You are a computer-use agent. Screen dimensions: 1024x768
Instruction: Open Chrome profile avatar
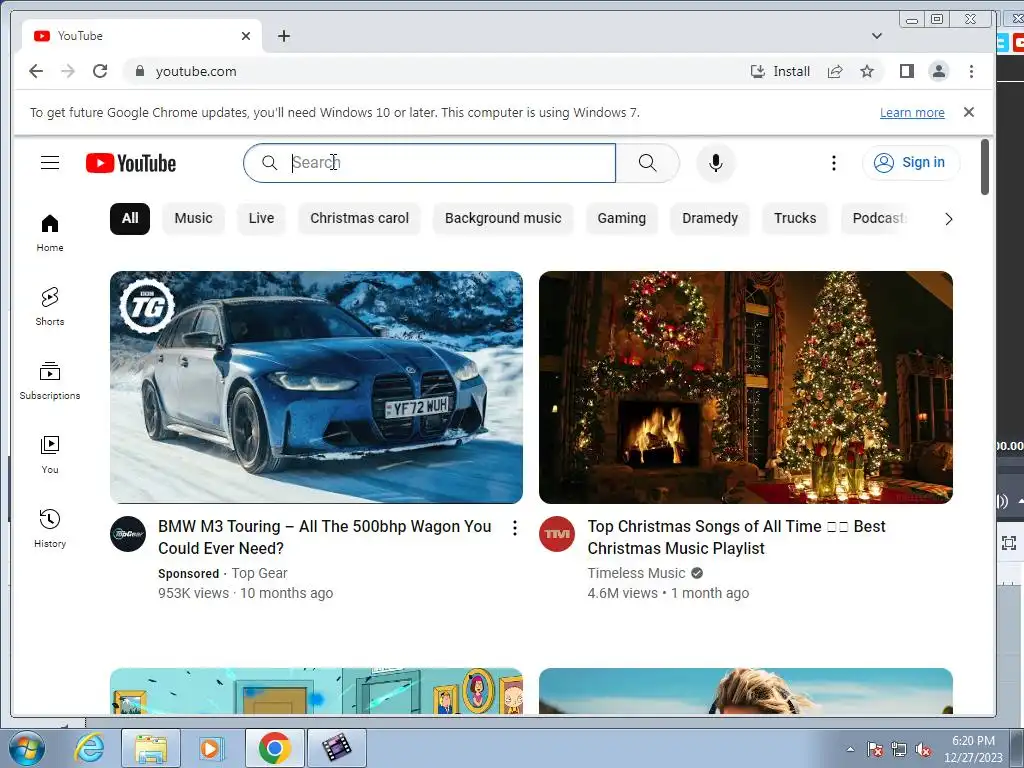[938, 71]
